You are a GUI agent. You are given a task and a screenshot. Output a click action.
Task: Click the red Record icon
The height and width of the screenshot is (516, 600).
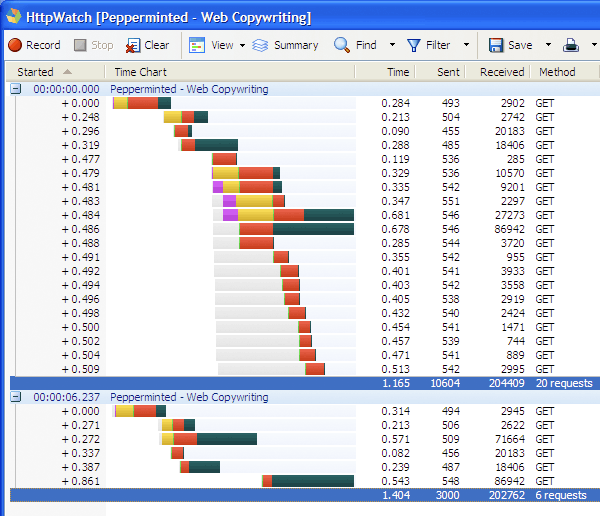click(15, 45)
